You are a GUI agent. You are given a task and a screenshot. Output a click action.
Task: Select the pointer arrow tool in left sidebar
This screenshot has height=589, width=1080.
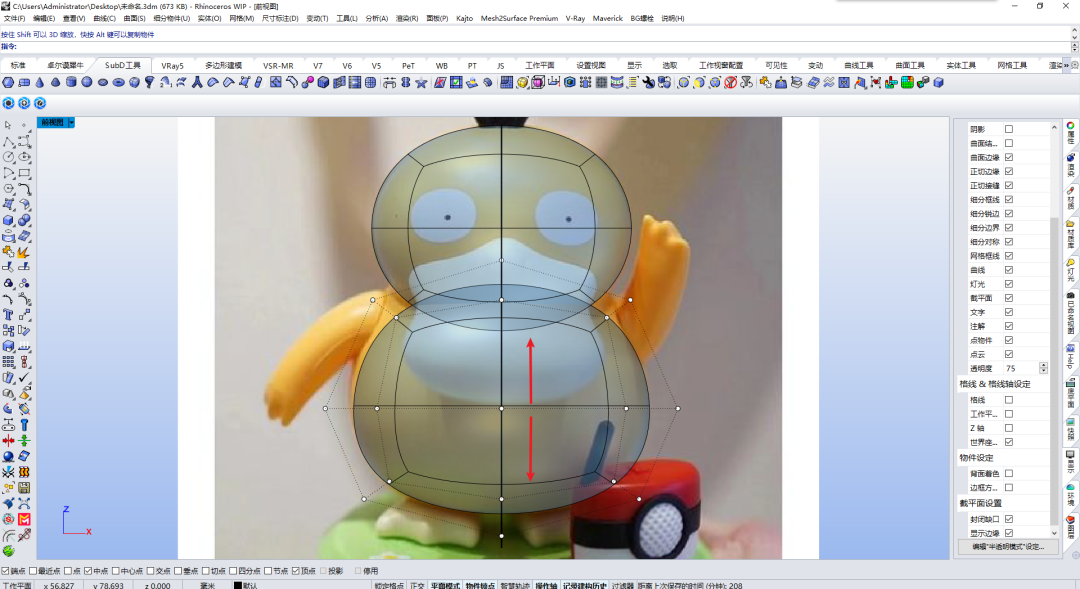coord(8,125)
